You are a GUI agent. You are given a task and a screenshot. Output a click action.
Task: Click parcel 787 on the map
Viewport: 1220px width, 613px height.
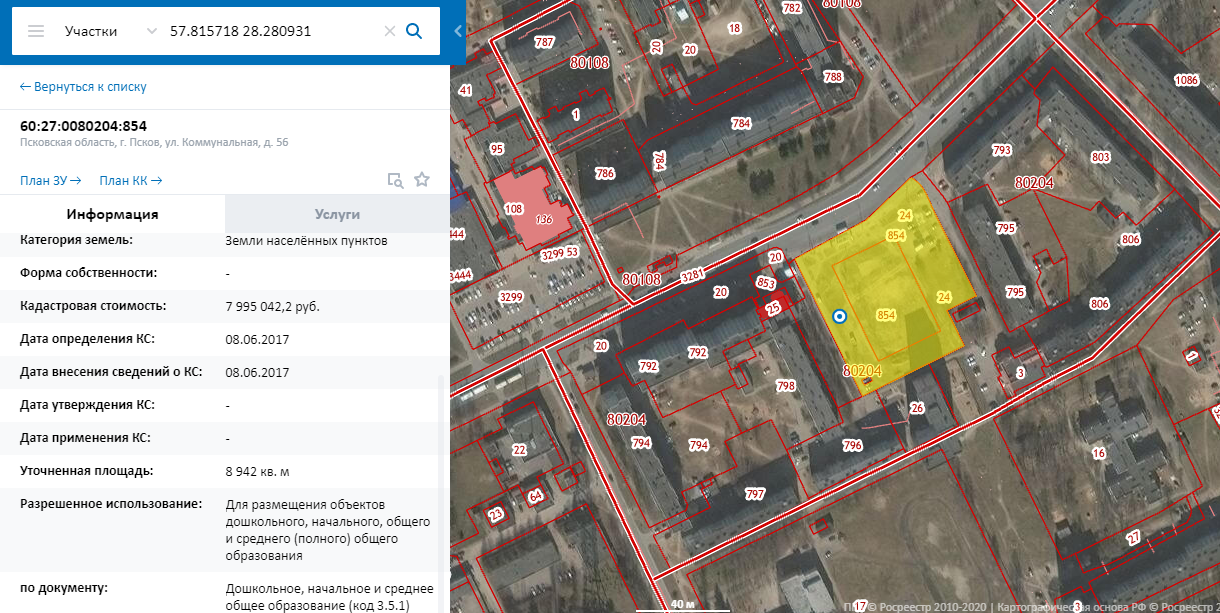[544, 42]
